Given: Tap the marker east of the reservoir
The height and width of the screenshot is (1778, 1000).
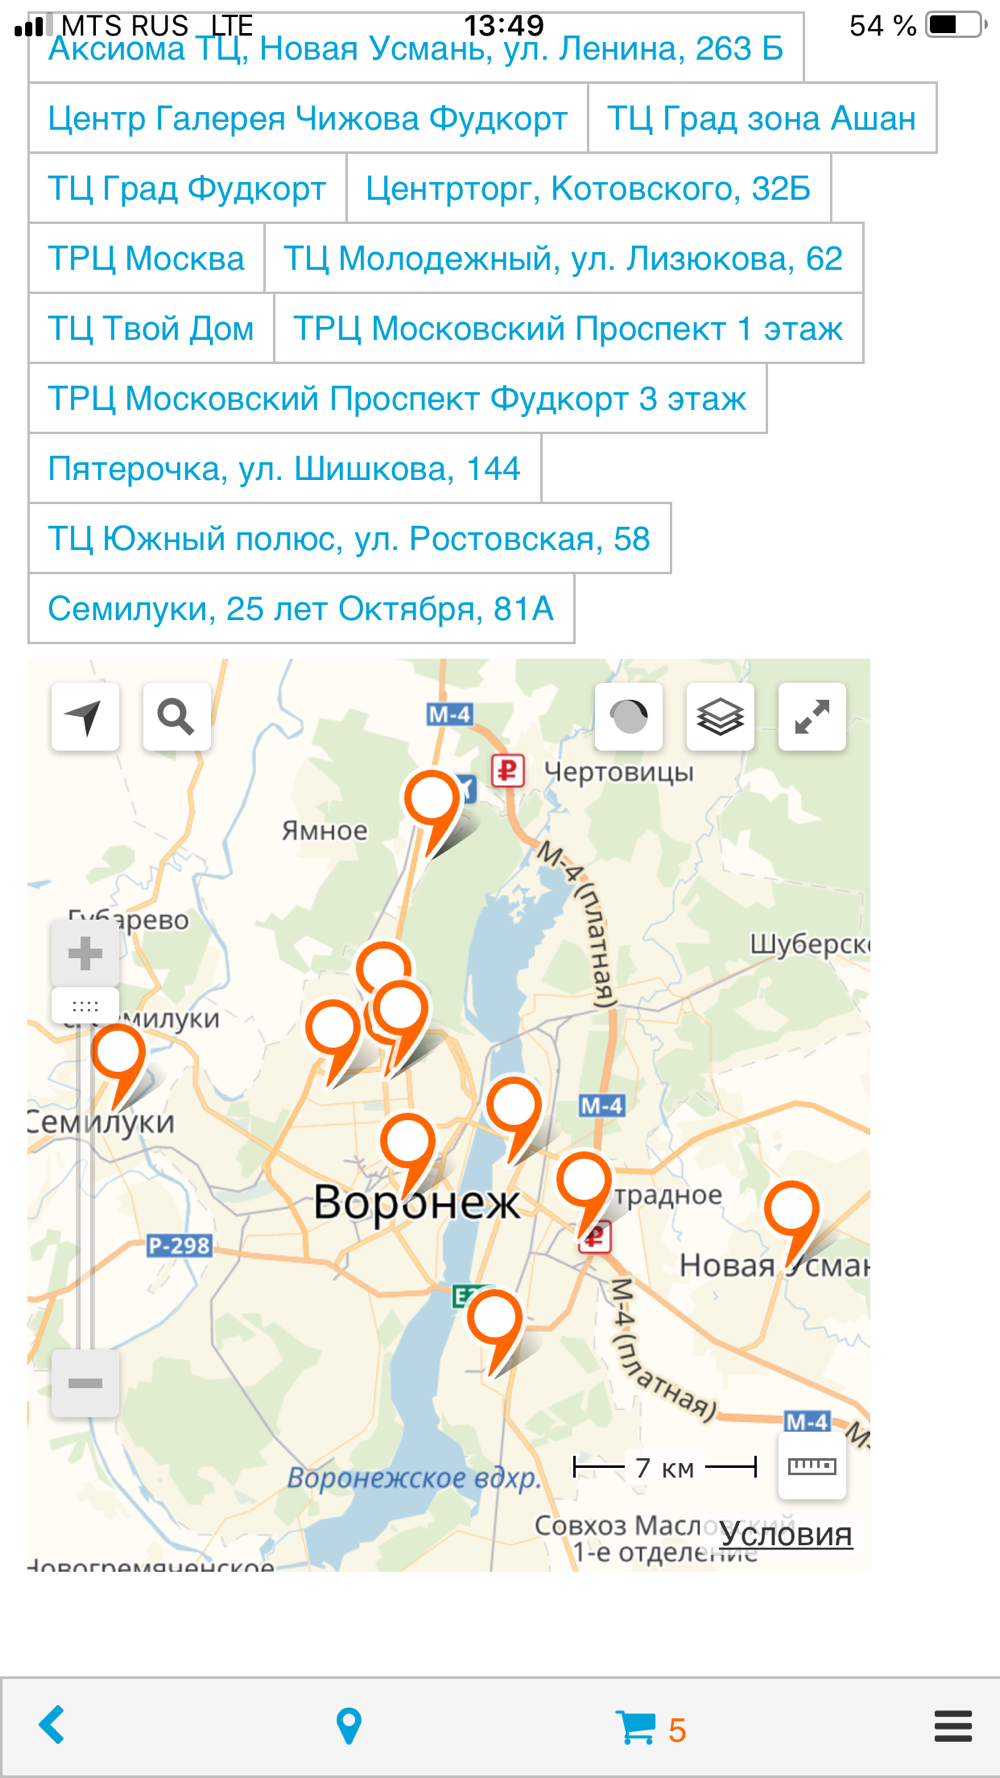Looking at the screenshot, I should pos(514,1107).
